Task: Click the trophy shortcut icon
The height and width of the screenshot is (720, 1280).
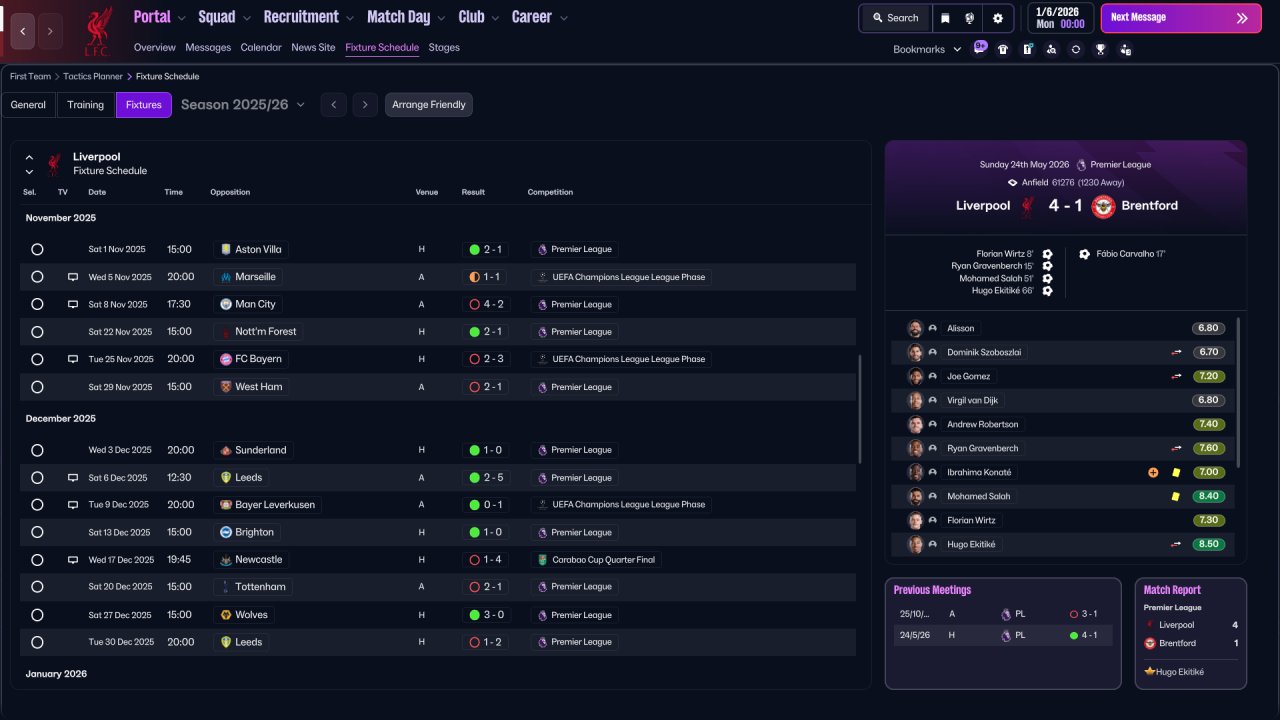Action: [x=1101, y=49]
